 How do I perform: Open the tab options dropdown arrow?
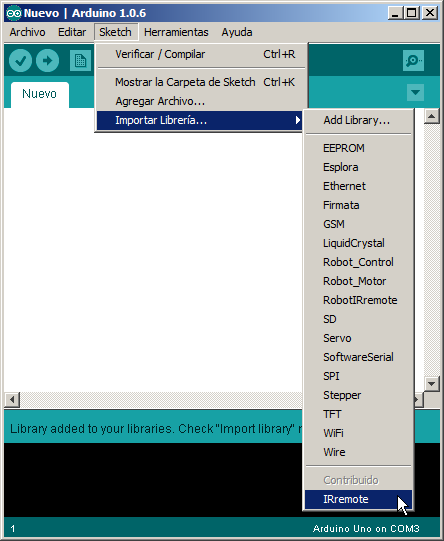[x=415, y=92]
